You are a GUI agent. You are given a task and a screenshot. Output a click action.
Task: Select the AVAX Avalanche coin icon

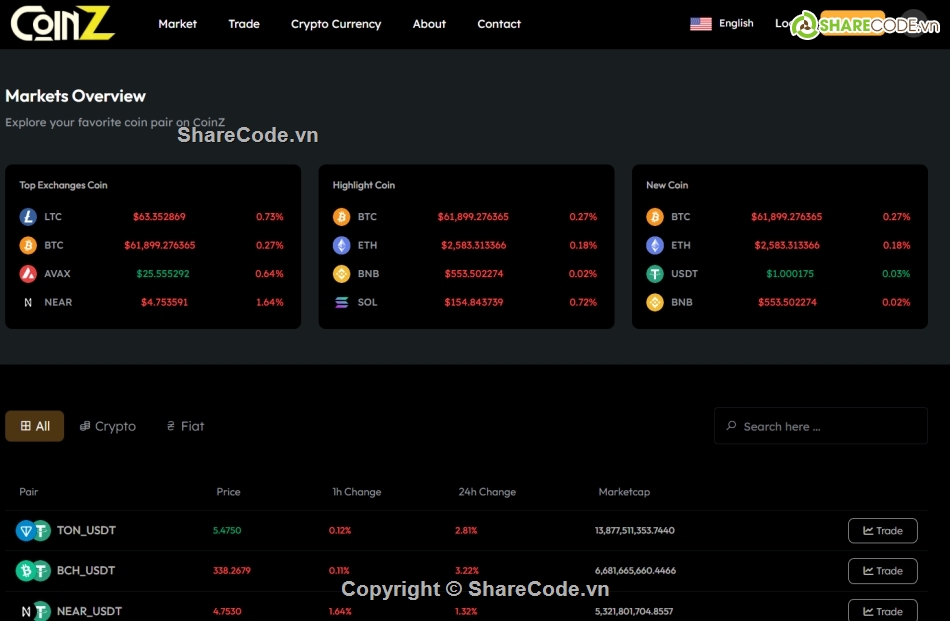pos(27,273)
